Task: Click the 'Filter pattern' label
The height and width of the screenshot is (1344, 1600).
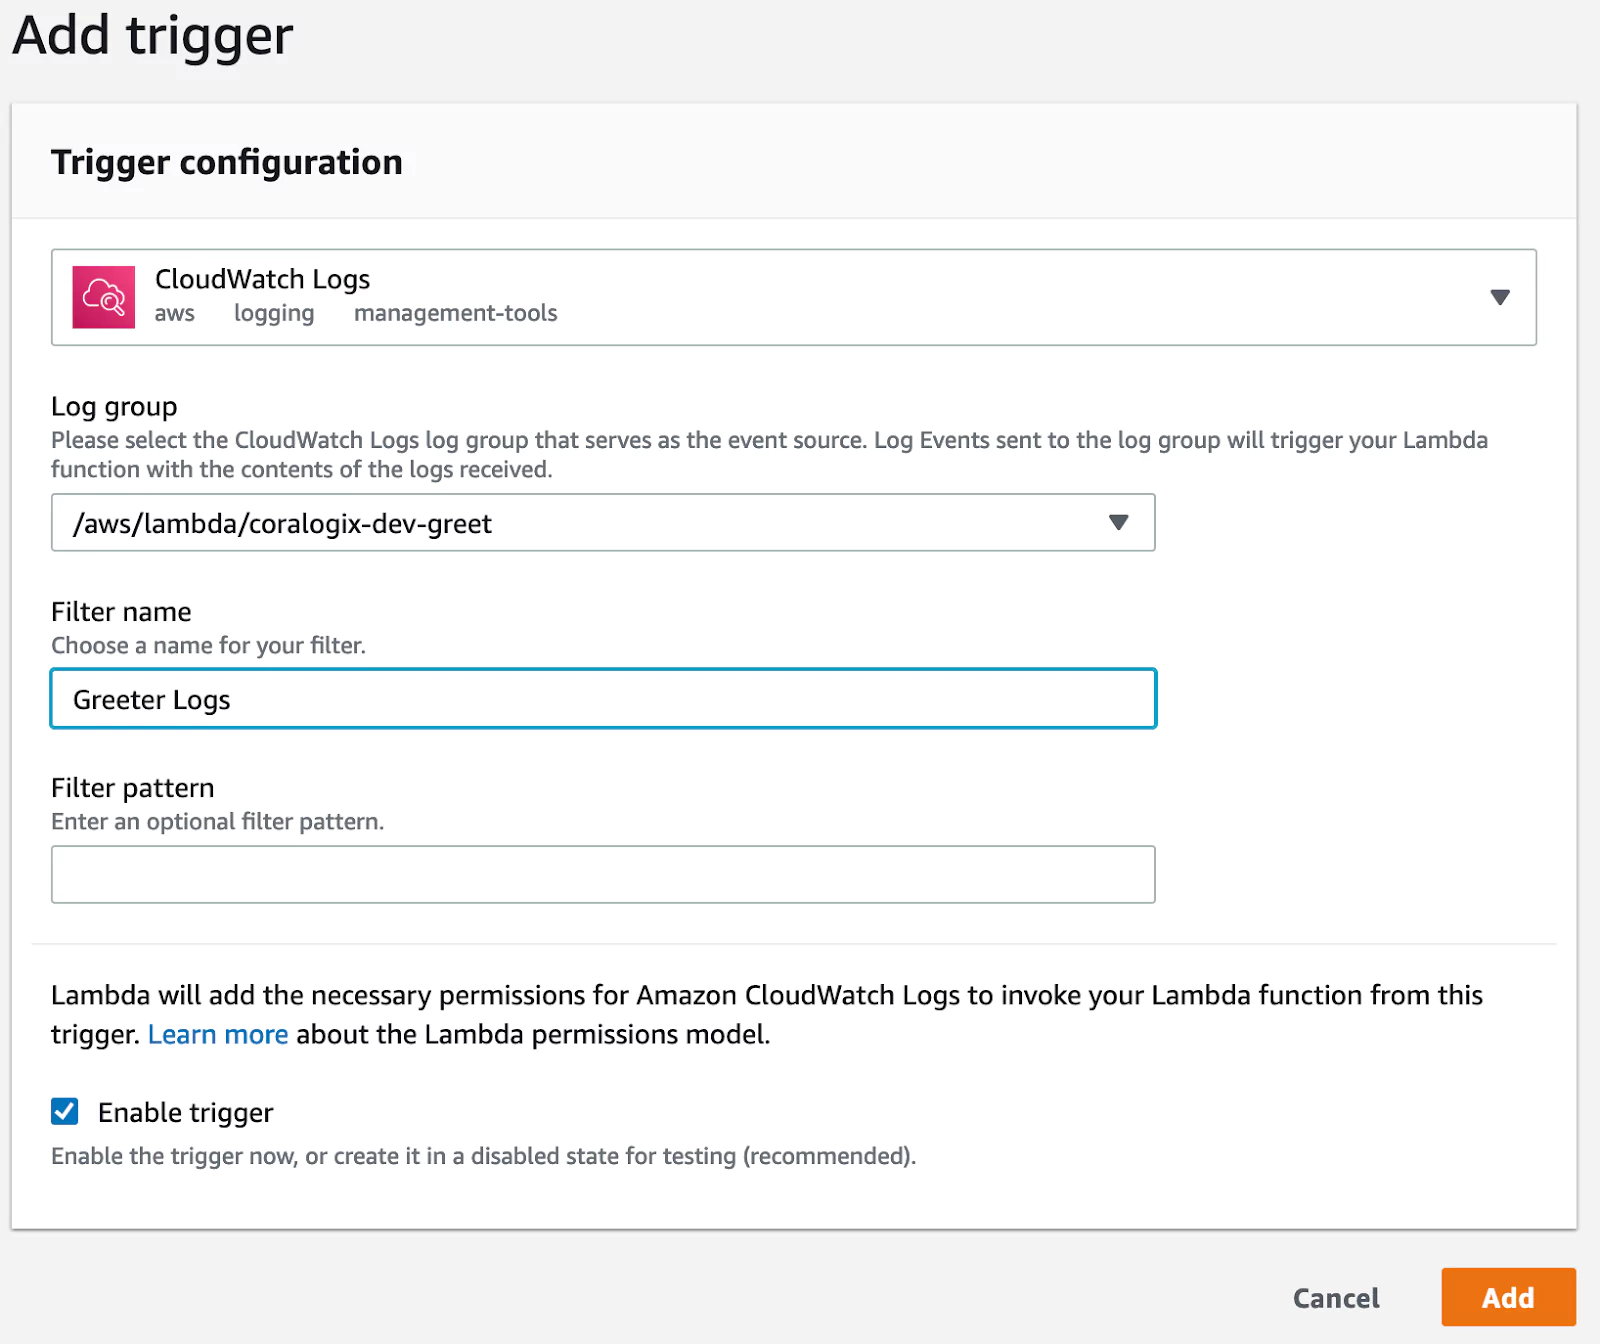Action: (x=133, y=788)
